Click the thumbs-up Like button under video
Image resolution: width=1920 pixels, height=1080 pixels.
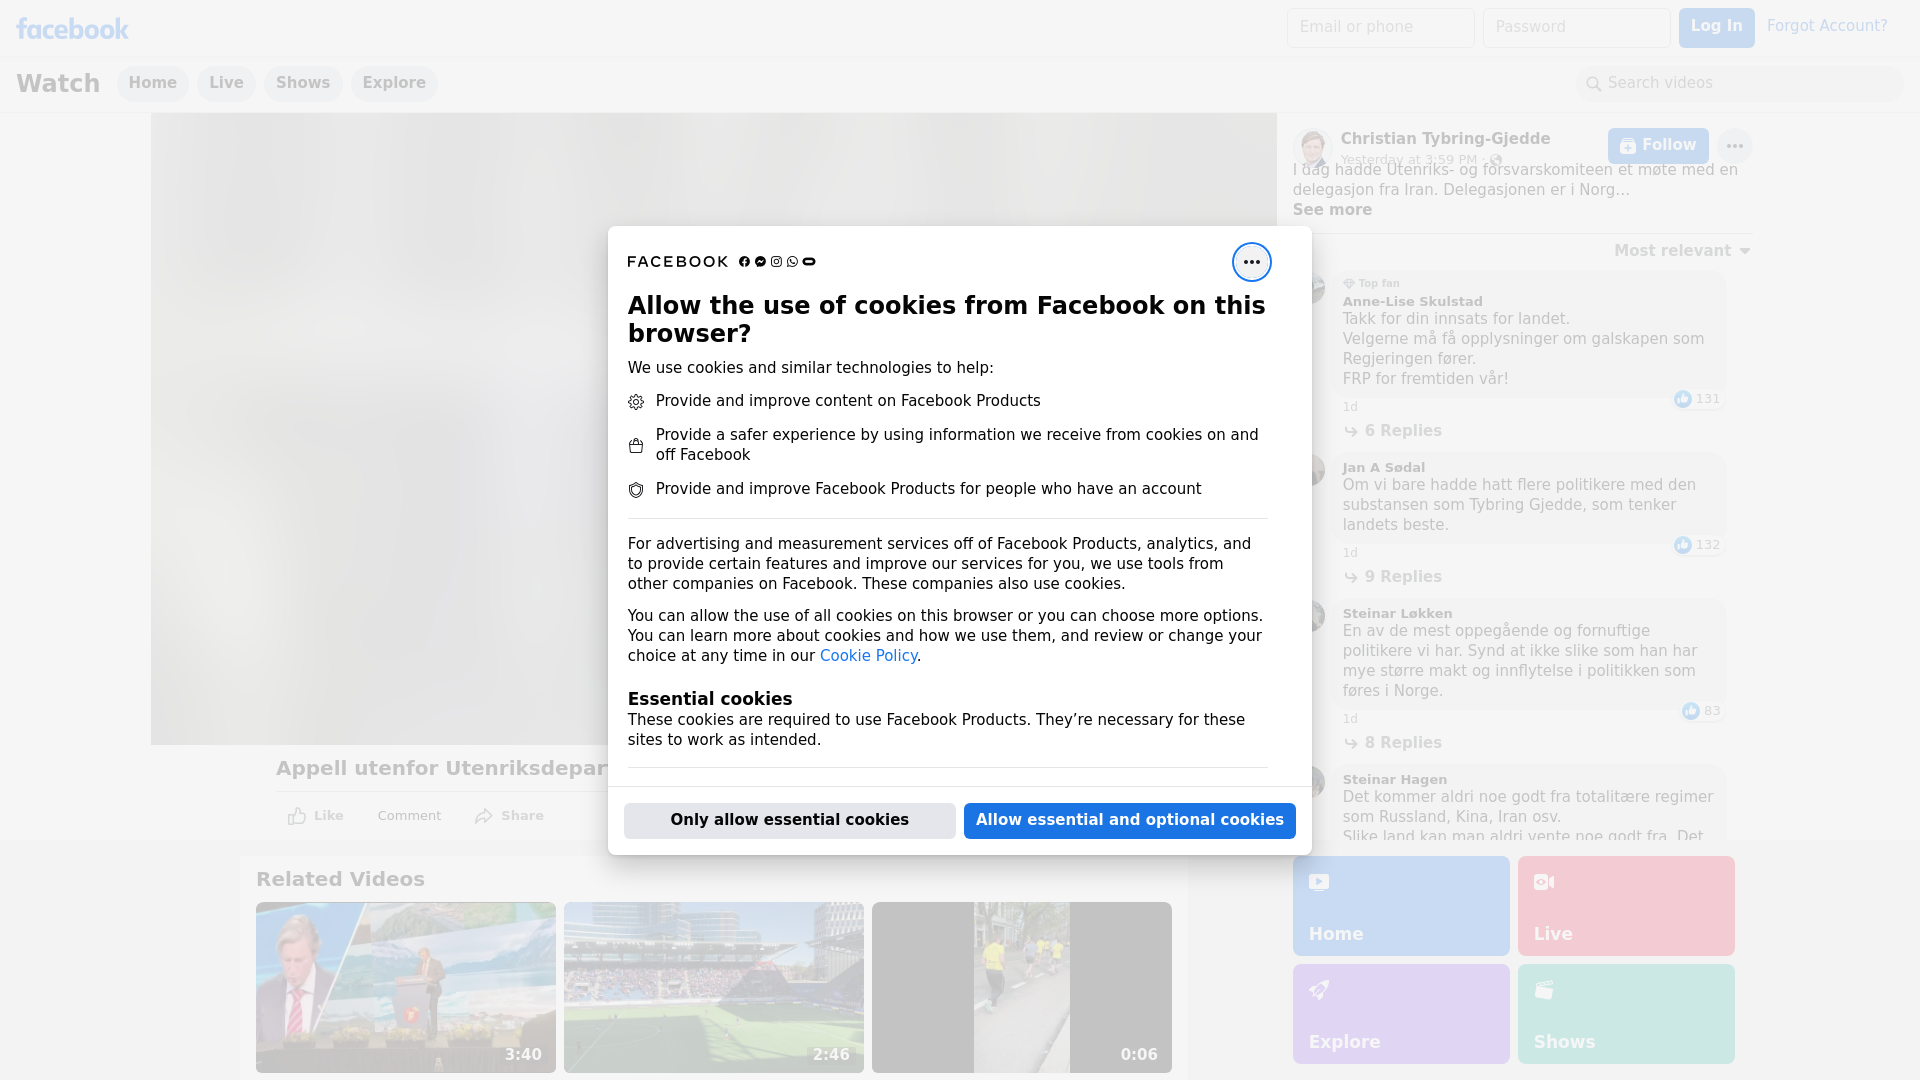[x=315, y=816]
